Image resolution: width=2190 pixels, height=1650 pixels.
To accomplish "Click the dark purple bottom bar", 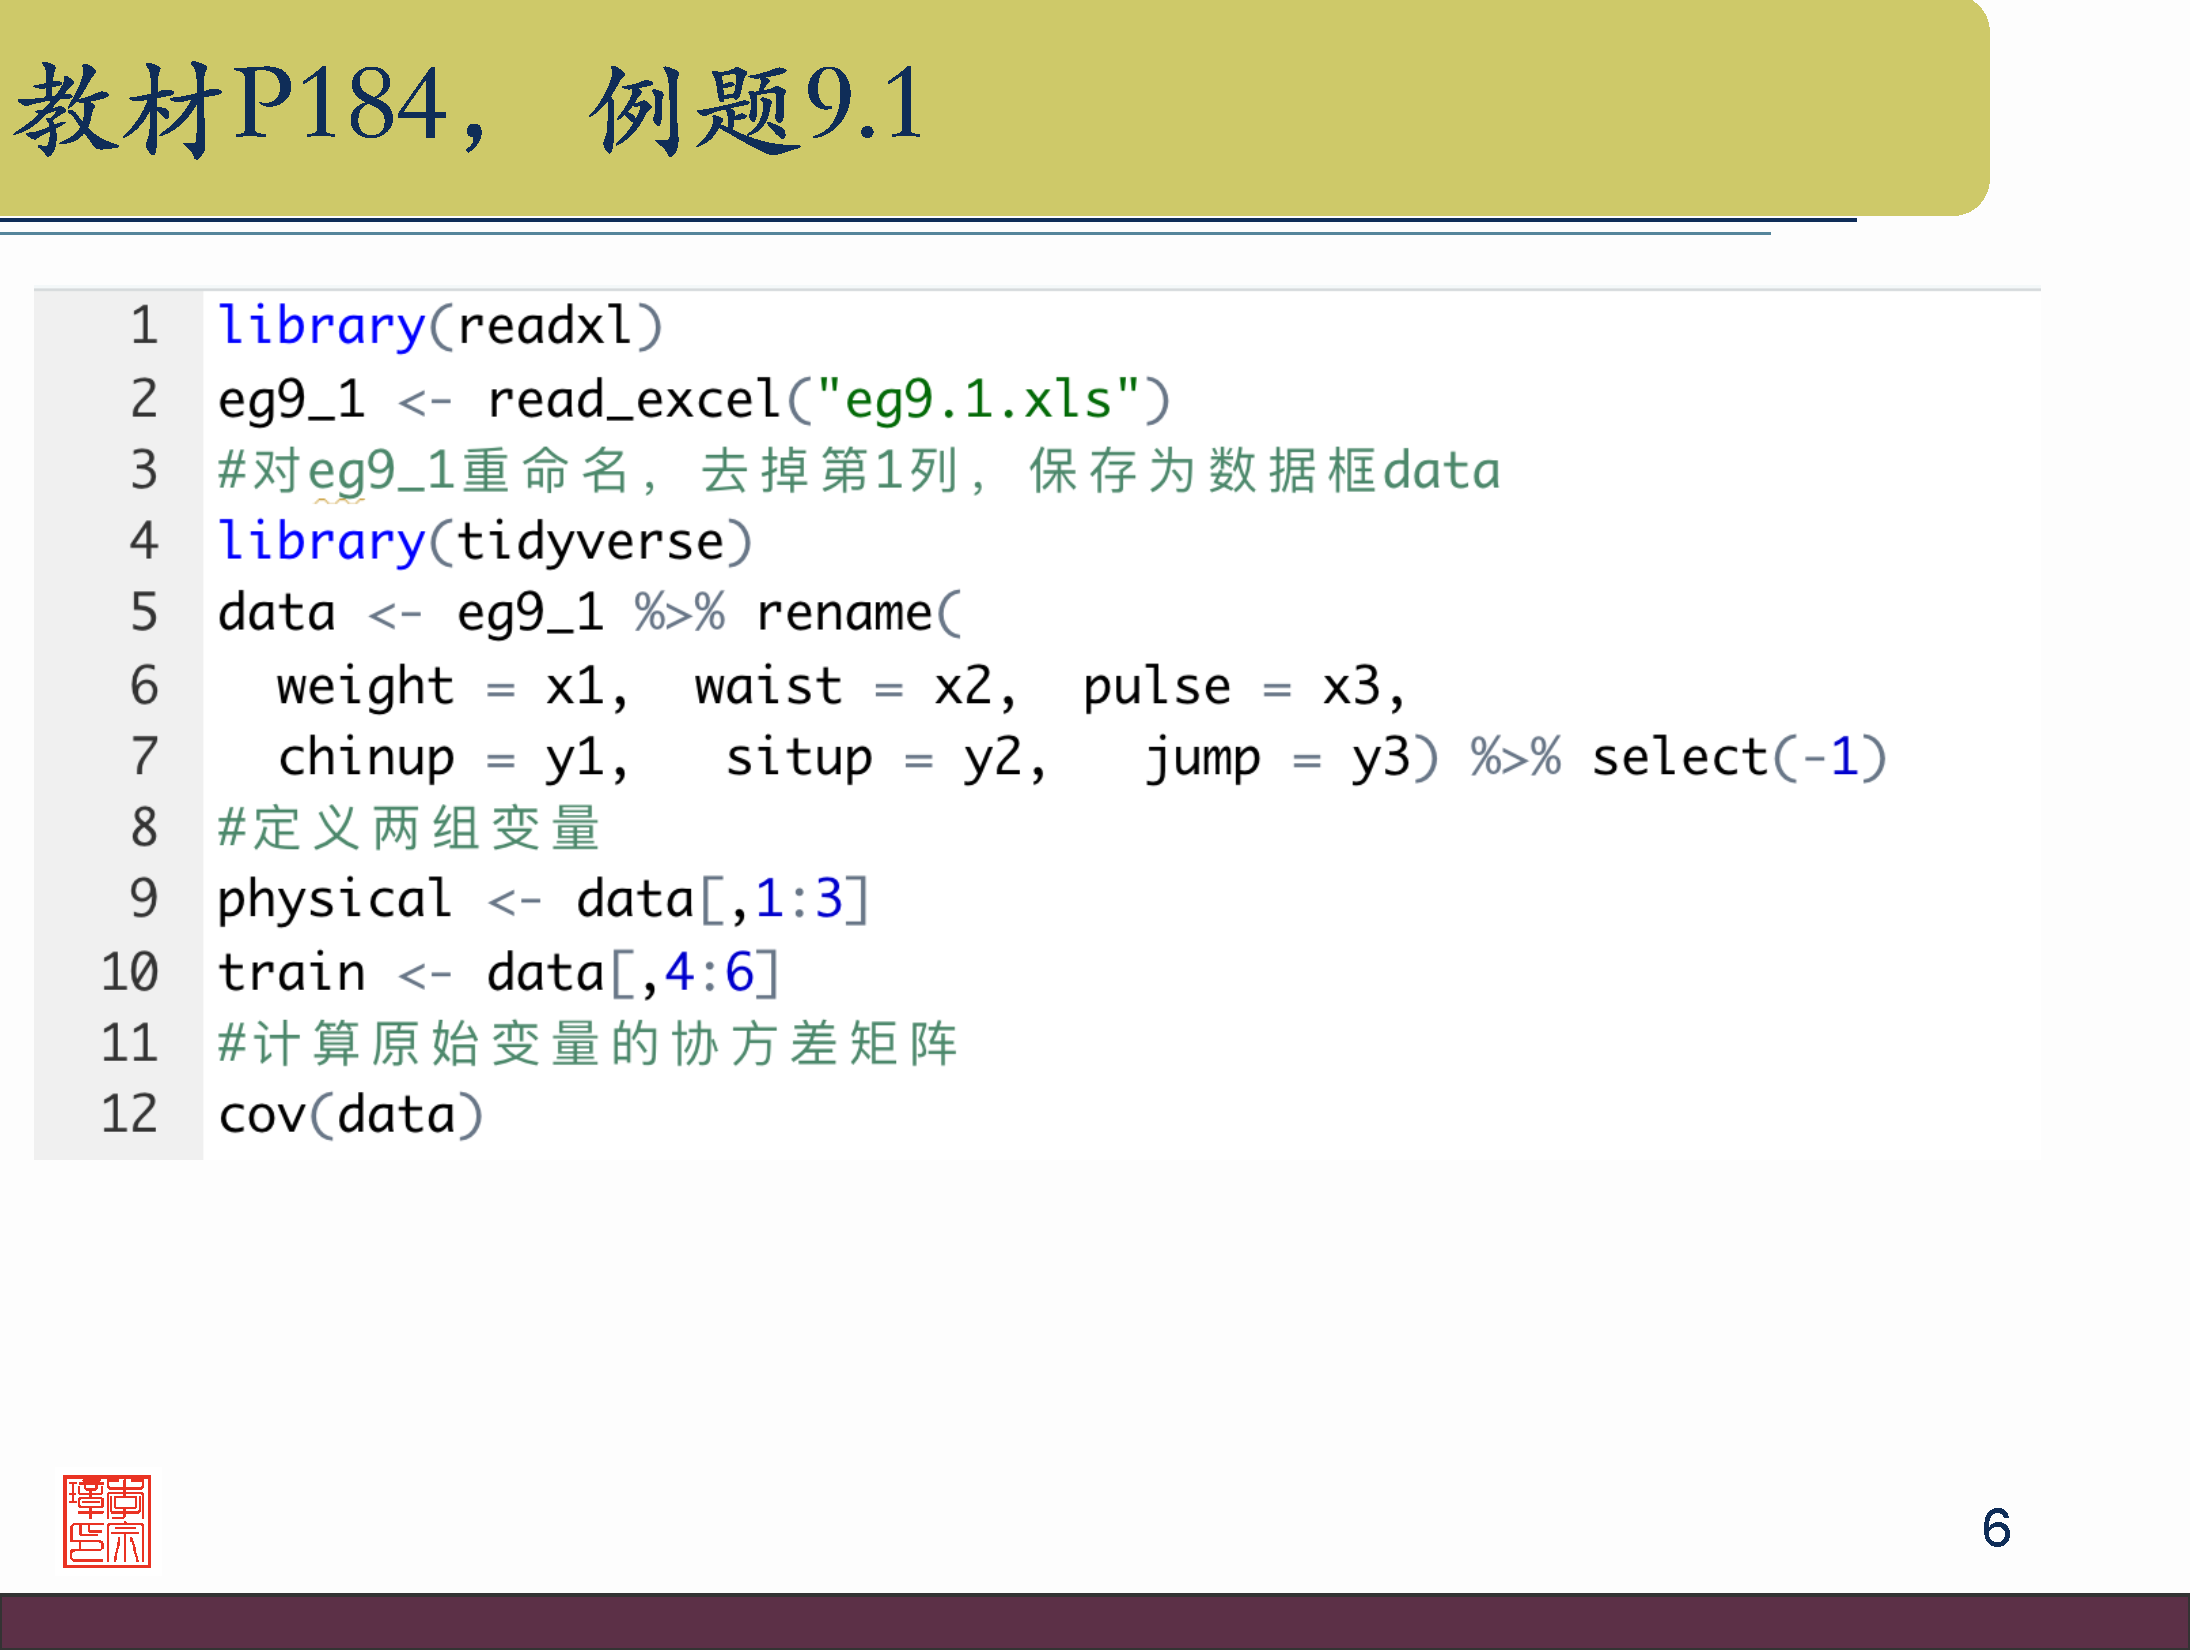I will 1095,1621.
